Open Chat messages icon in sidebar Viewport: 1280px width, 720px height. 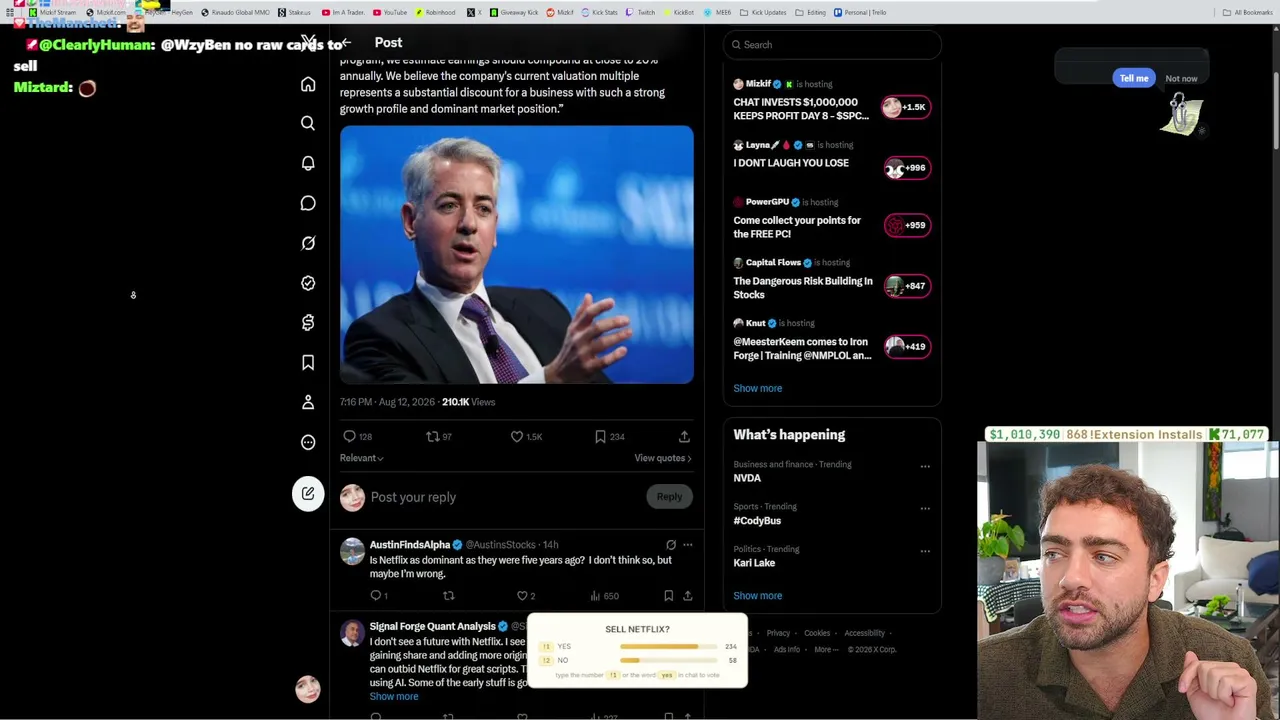(308, 203)
